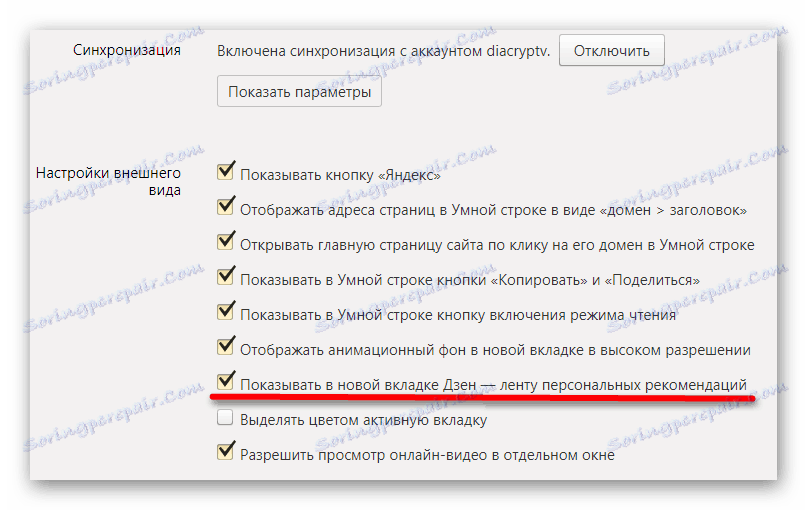Toggle онлайн-видео в отдельном окне checkbox

[x=225, y=451]
